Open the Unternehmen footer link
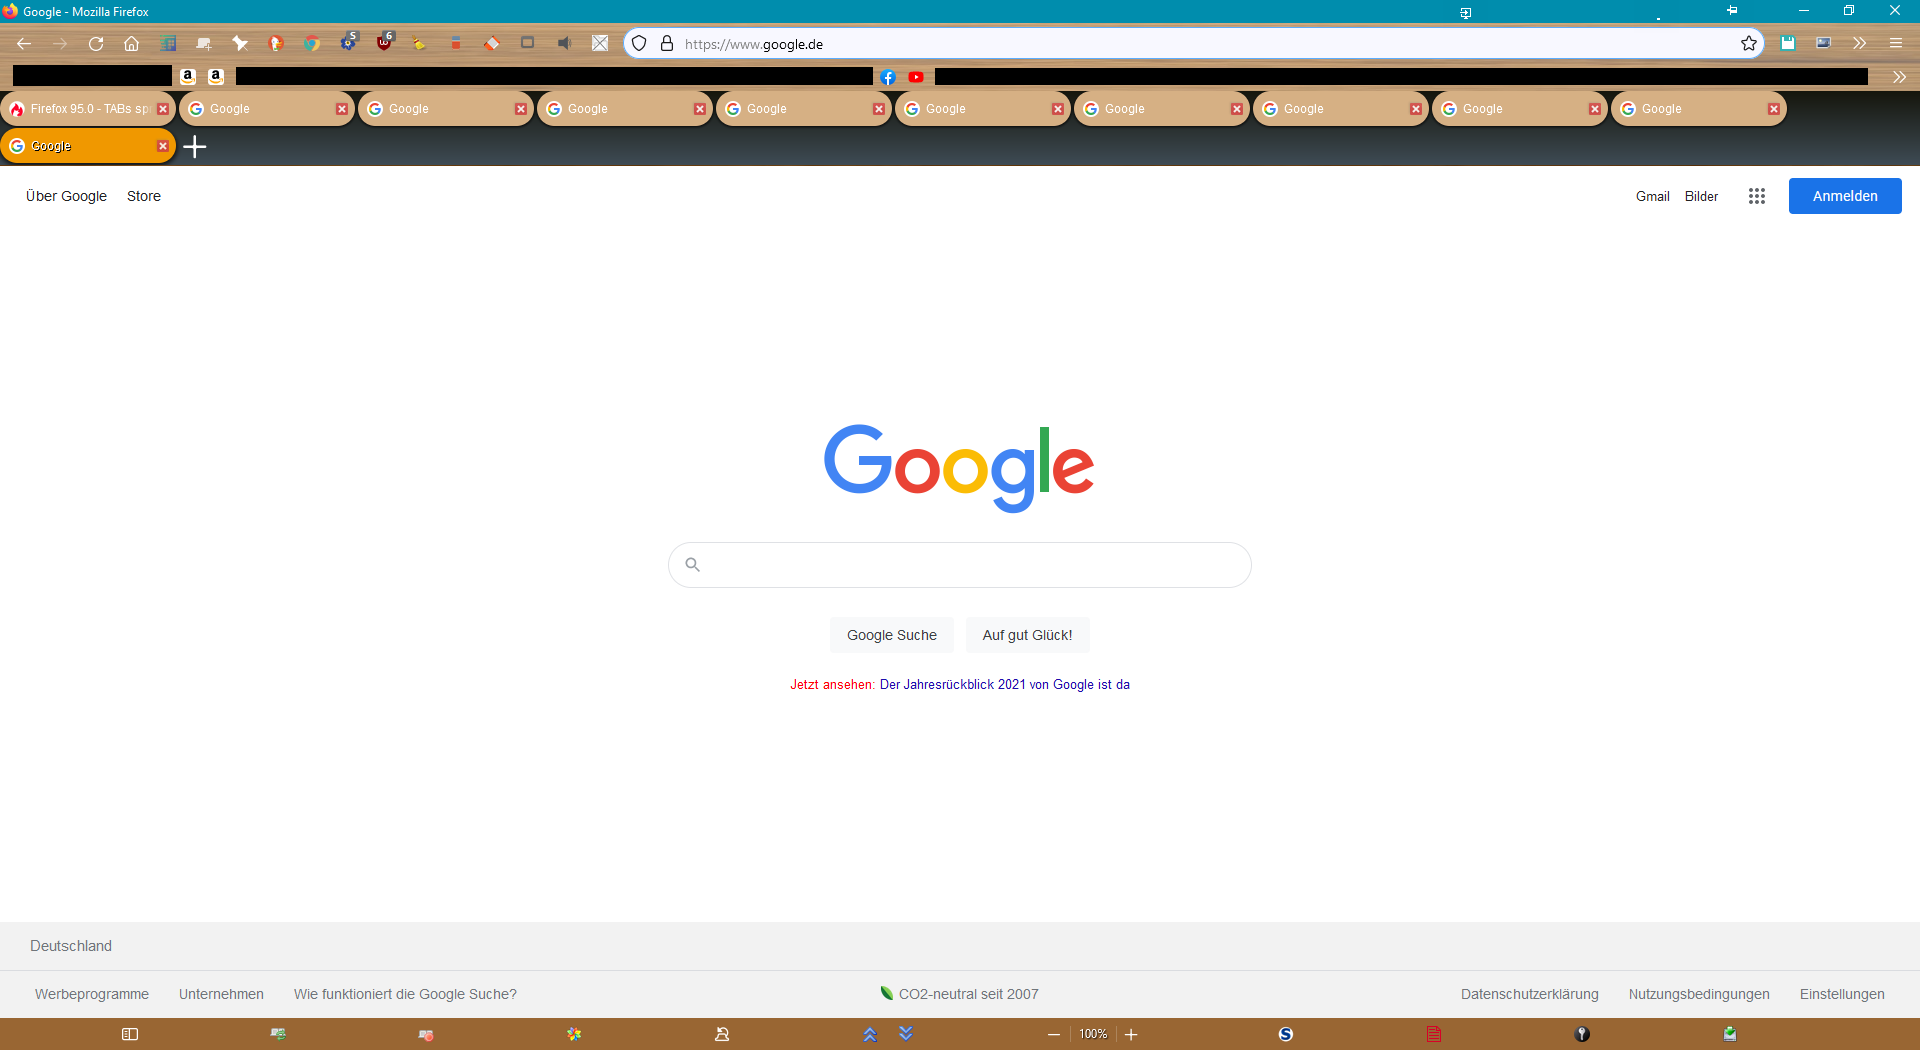The width and height of the screenshot is (1920, 1050). (x=221, y=994)
